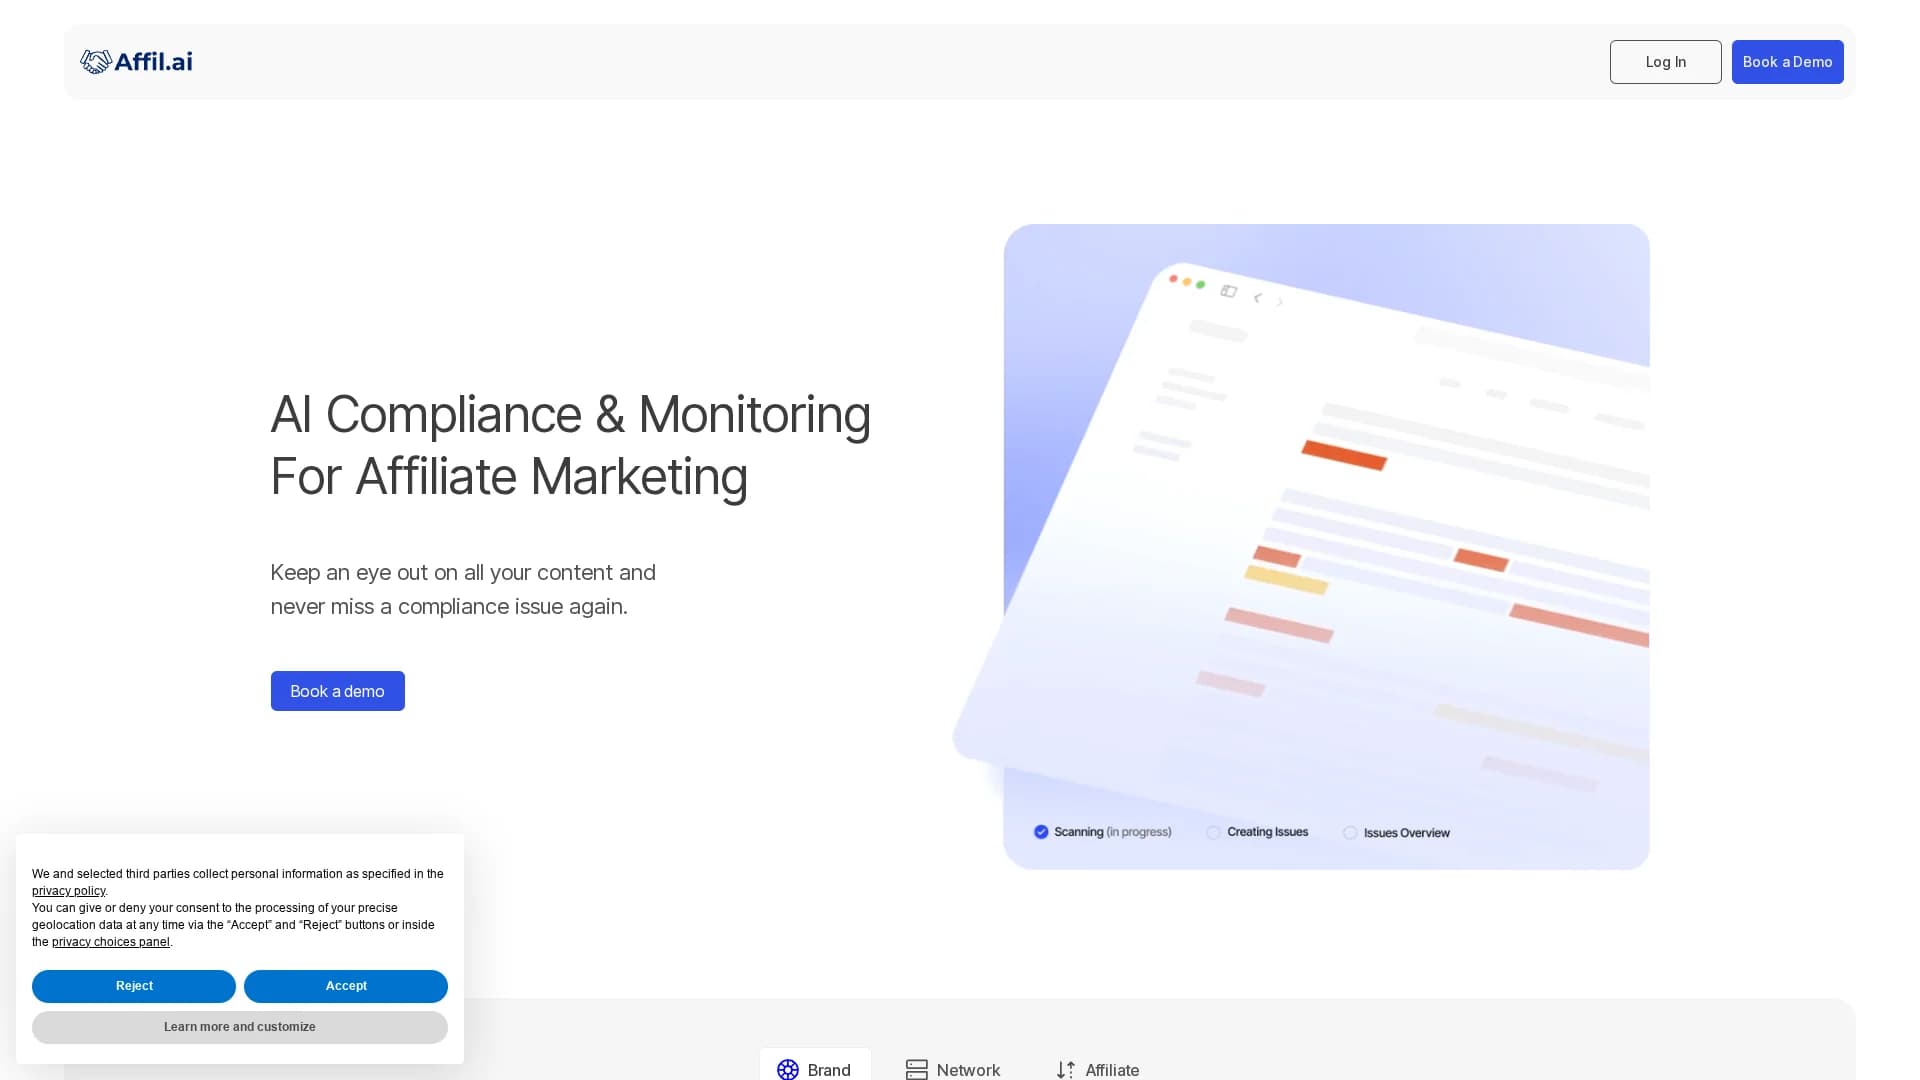
Task: Switch to the Affiliate tab
Action: click(1097, 1069)
